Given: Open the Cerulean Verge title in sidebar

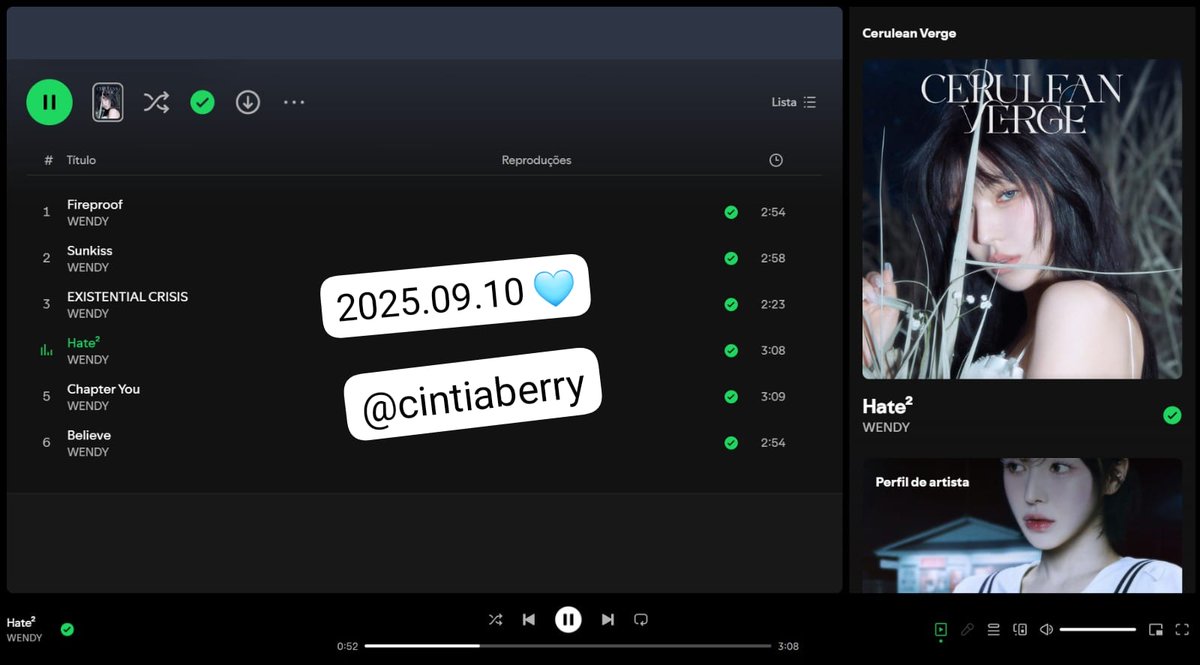Looking at the screenshot, I should [x=909, y=33].
